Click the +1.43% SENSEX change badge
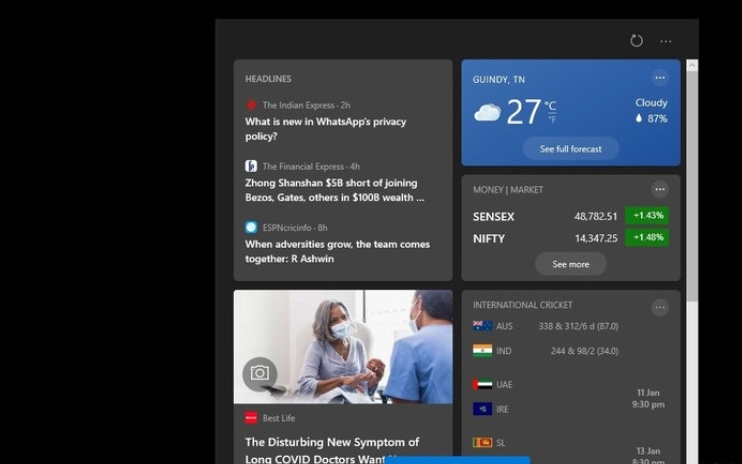Image resolution: width=742 pixels, height=464 pixels. pos(647,215)
